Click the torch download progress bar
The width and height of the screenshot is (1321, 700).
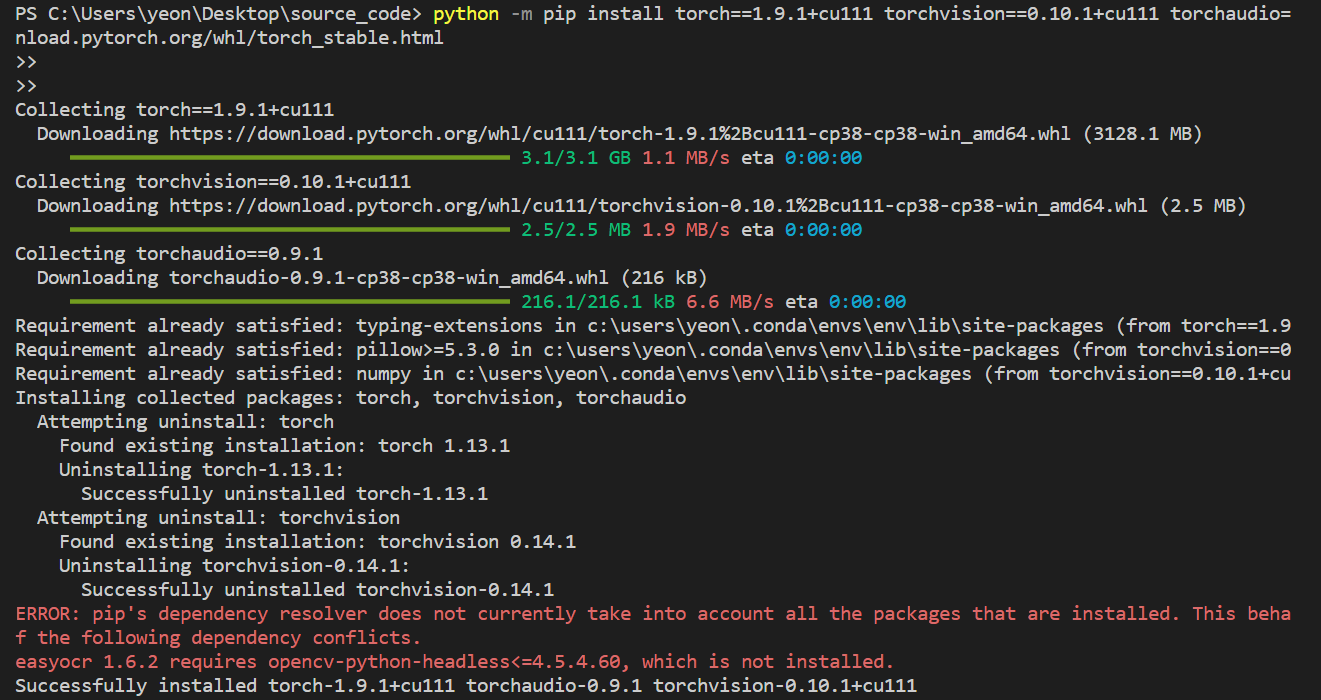coord(289,158)
